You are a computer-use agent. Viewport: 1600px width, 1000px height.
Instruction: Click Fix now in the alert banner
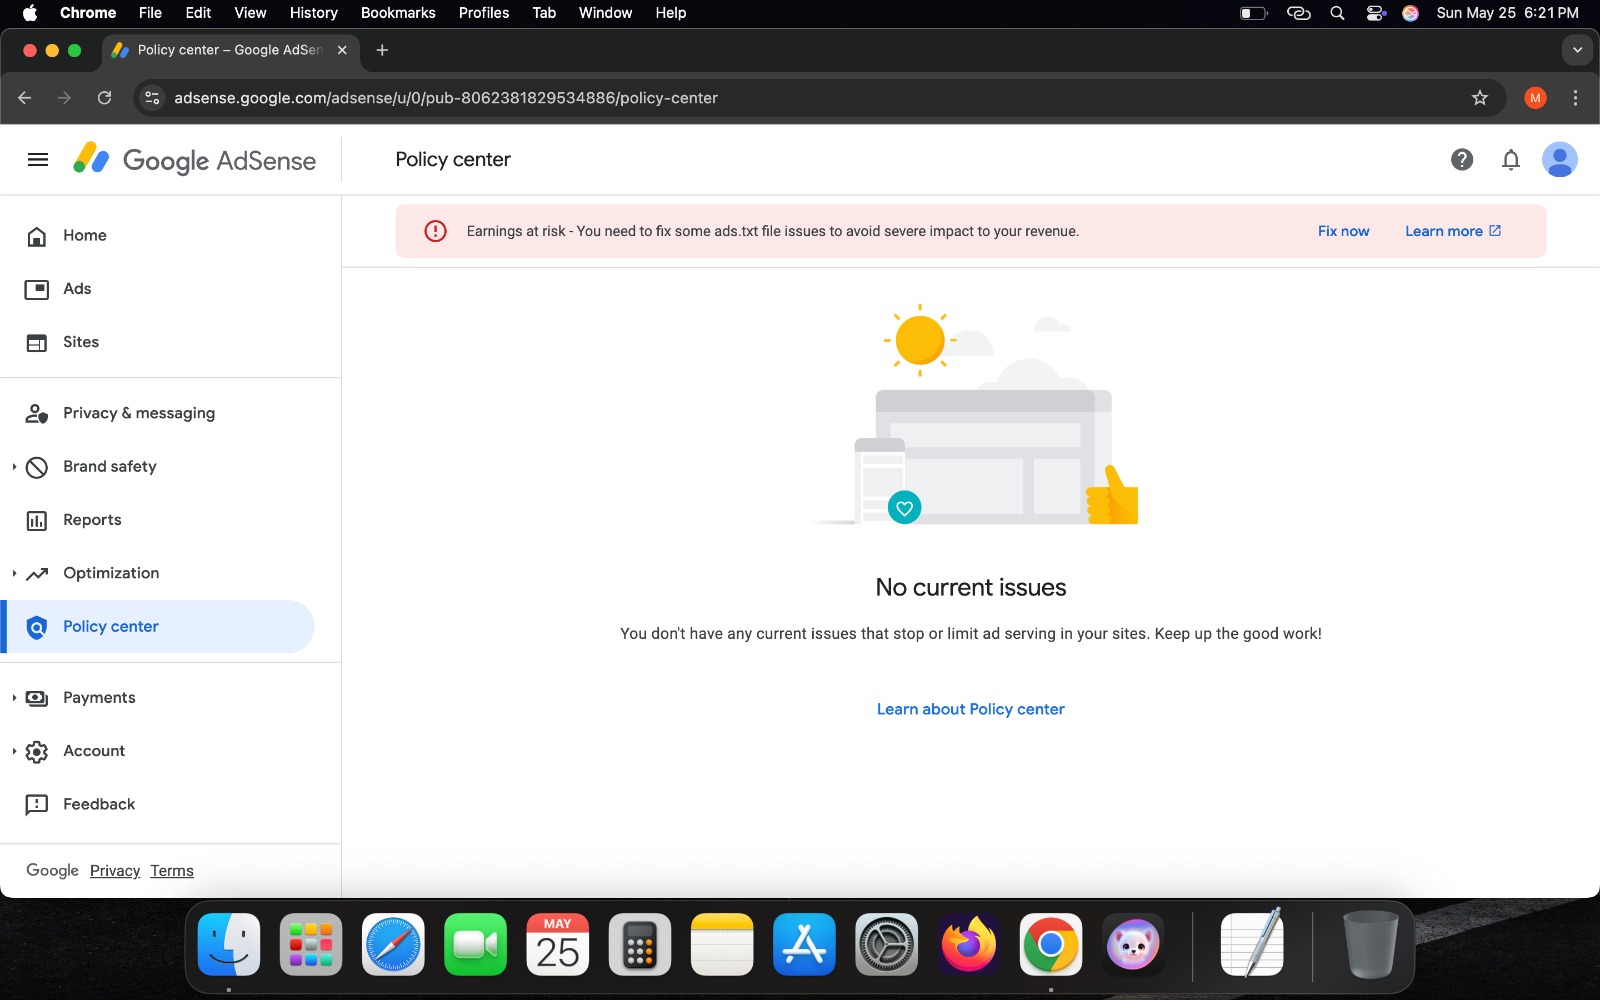[1343, 231]
